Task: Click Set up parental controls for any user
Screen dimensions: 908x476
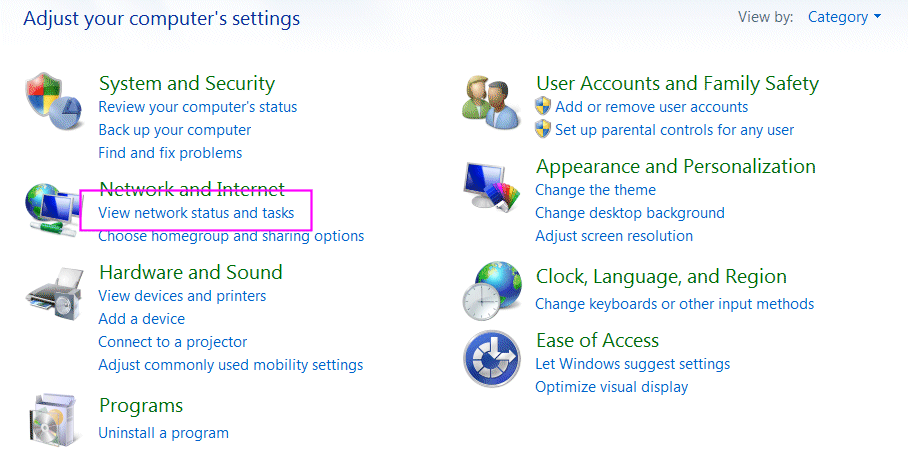Action: [674, 129]
